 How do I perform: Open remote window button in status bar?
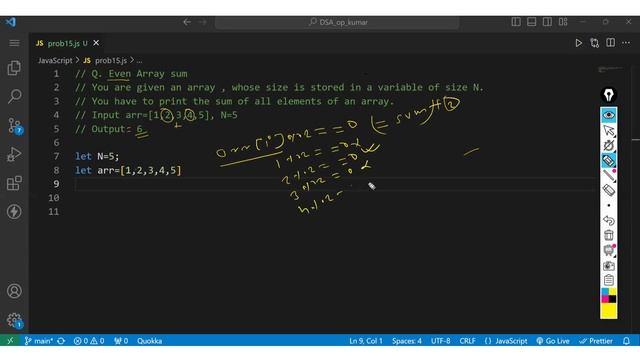pyautogui.click(x=10, y=341)
